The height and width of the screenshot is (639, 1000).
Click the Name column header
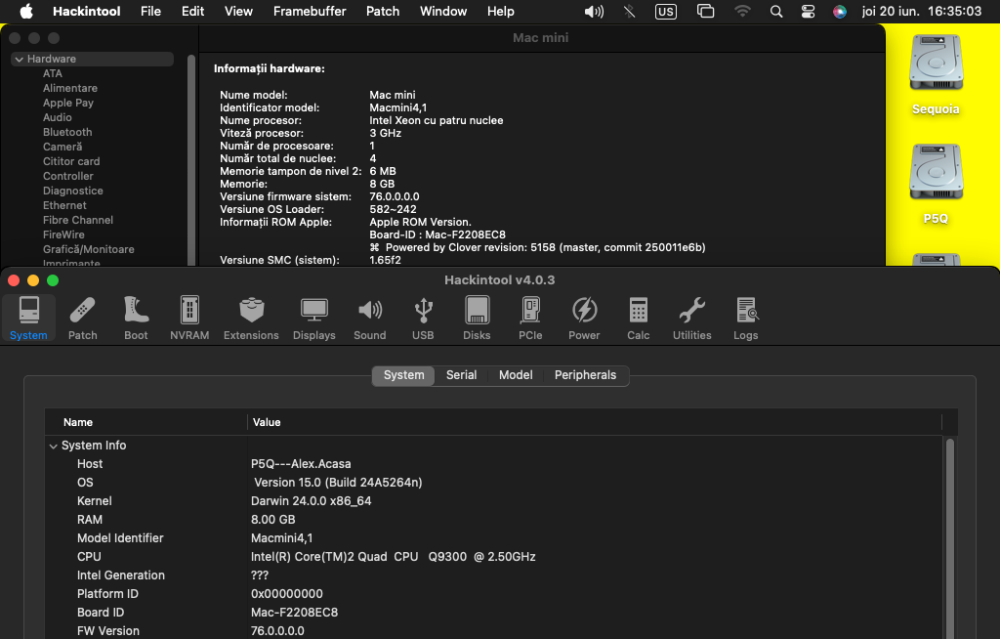(x=146, y=422)
